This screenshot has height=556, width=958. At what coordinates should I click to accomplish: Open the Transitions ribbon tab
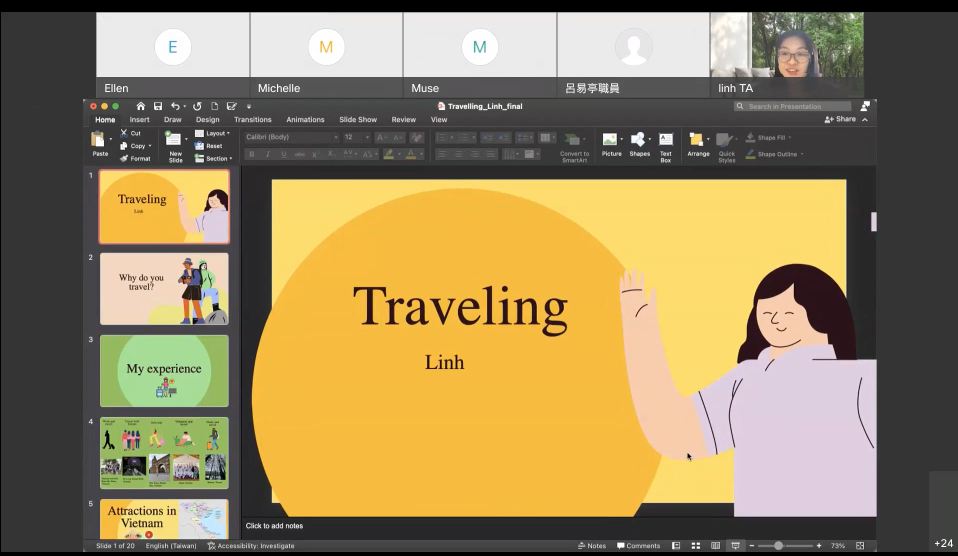coord(252,120)
